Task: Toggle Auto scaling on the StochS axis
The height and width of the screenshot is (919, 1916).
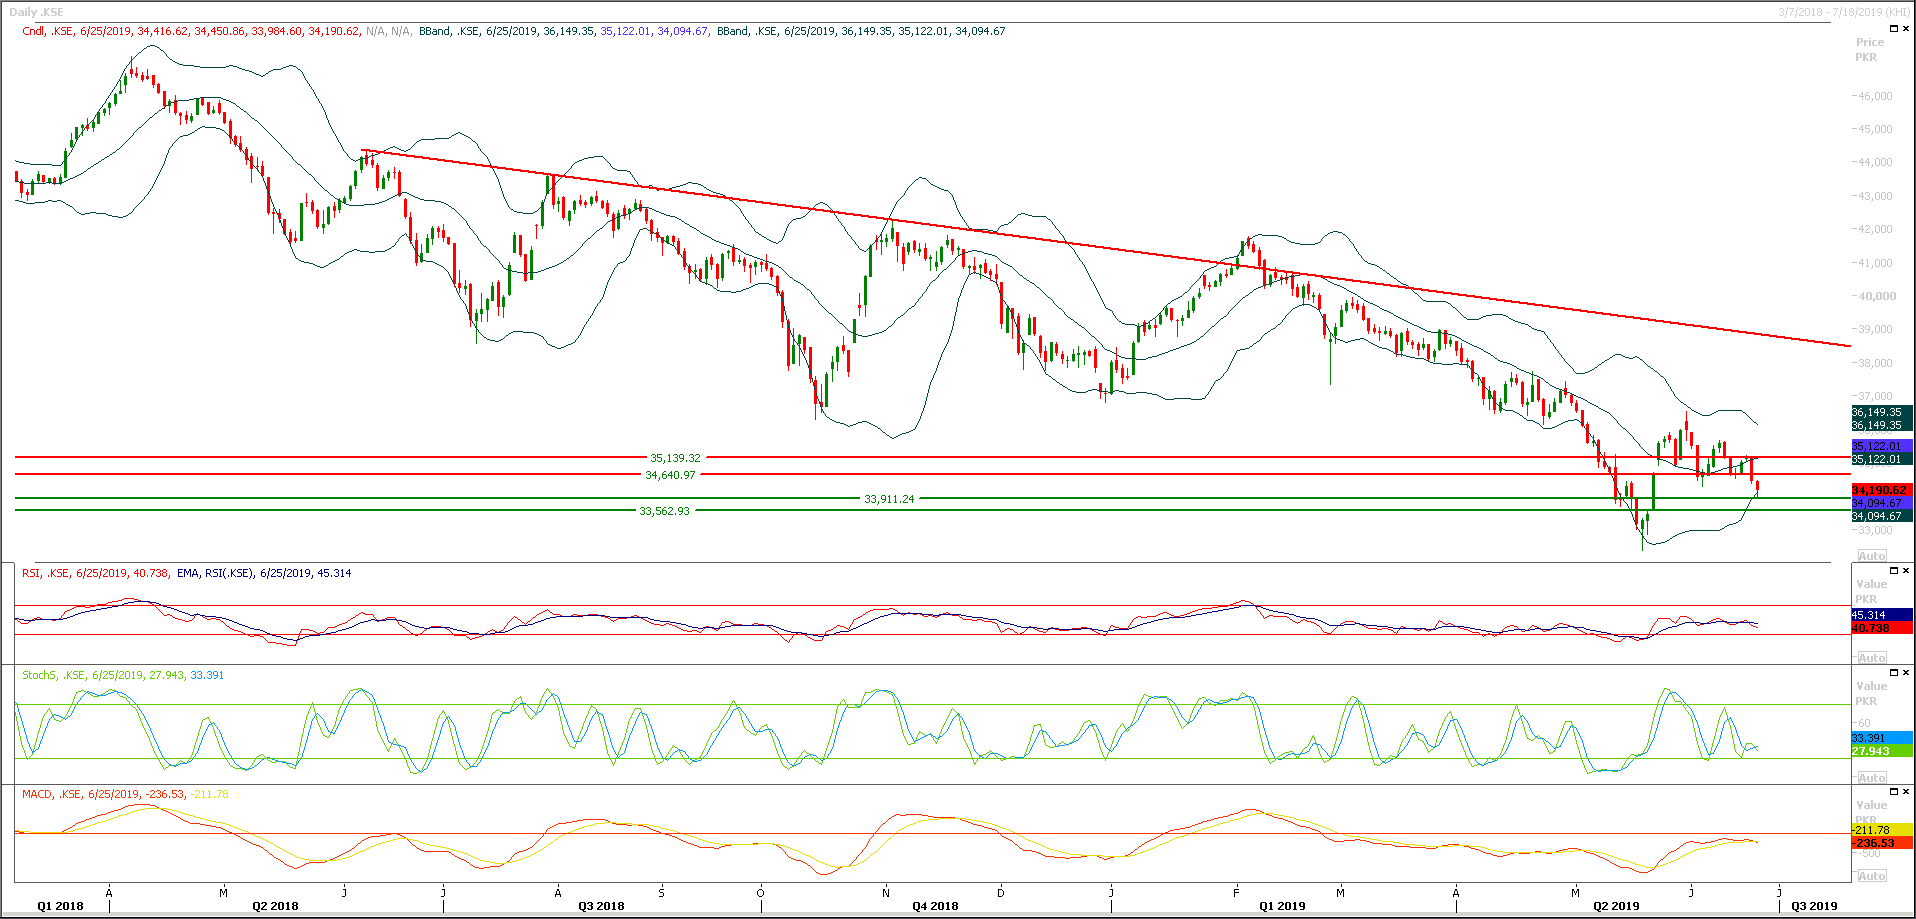Action: click(x=1872, y=777)
